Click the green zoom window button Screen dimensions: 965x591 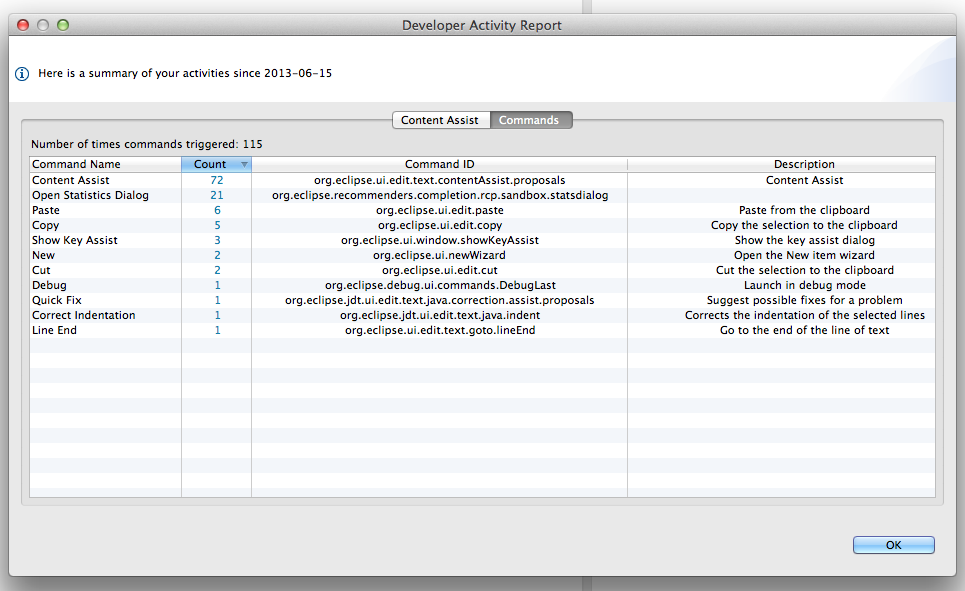click(x=63, y=24)
